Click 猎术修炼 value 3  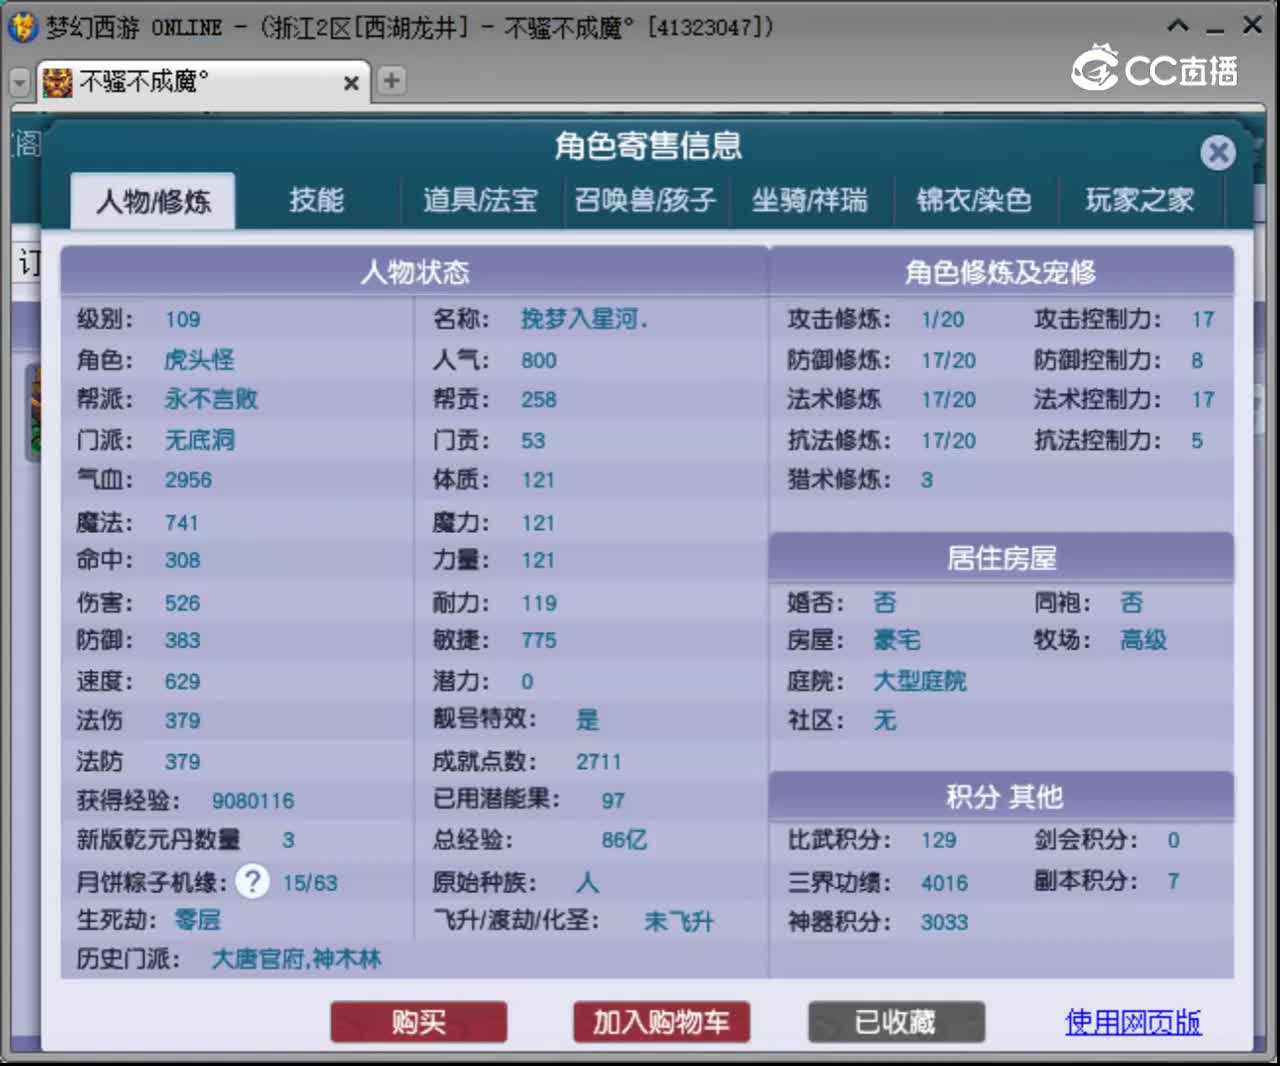[927, 480]
